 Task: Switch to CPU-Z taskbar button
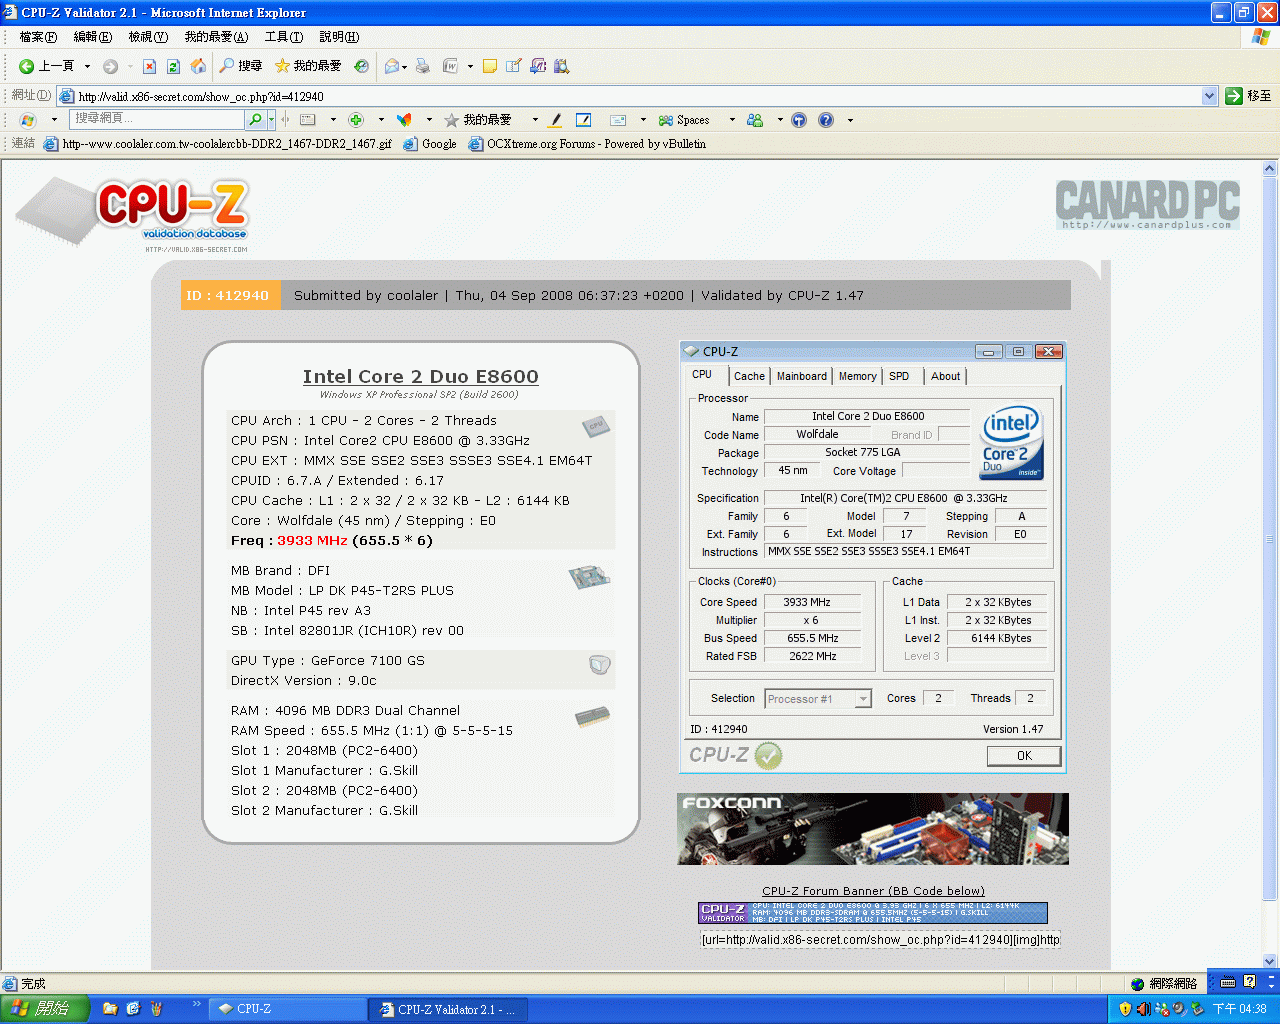288,1009
